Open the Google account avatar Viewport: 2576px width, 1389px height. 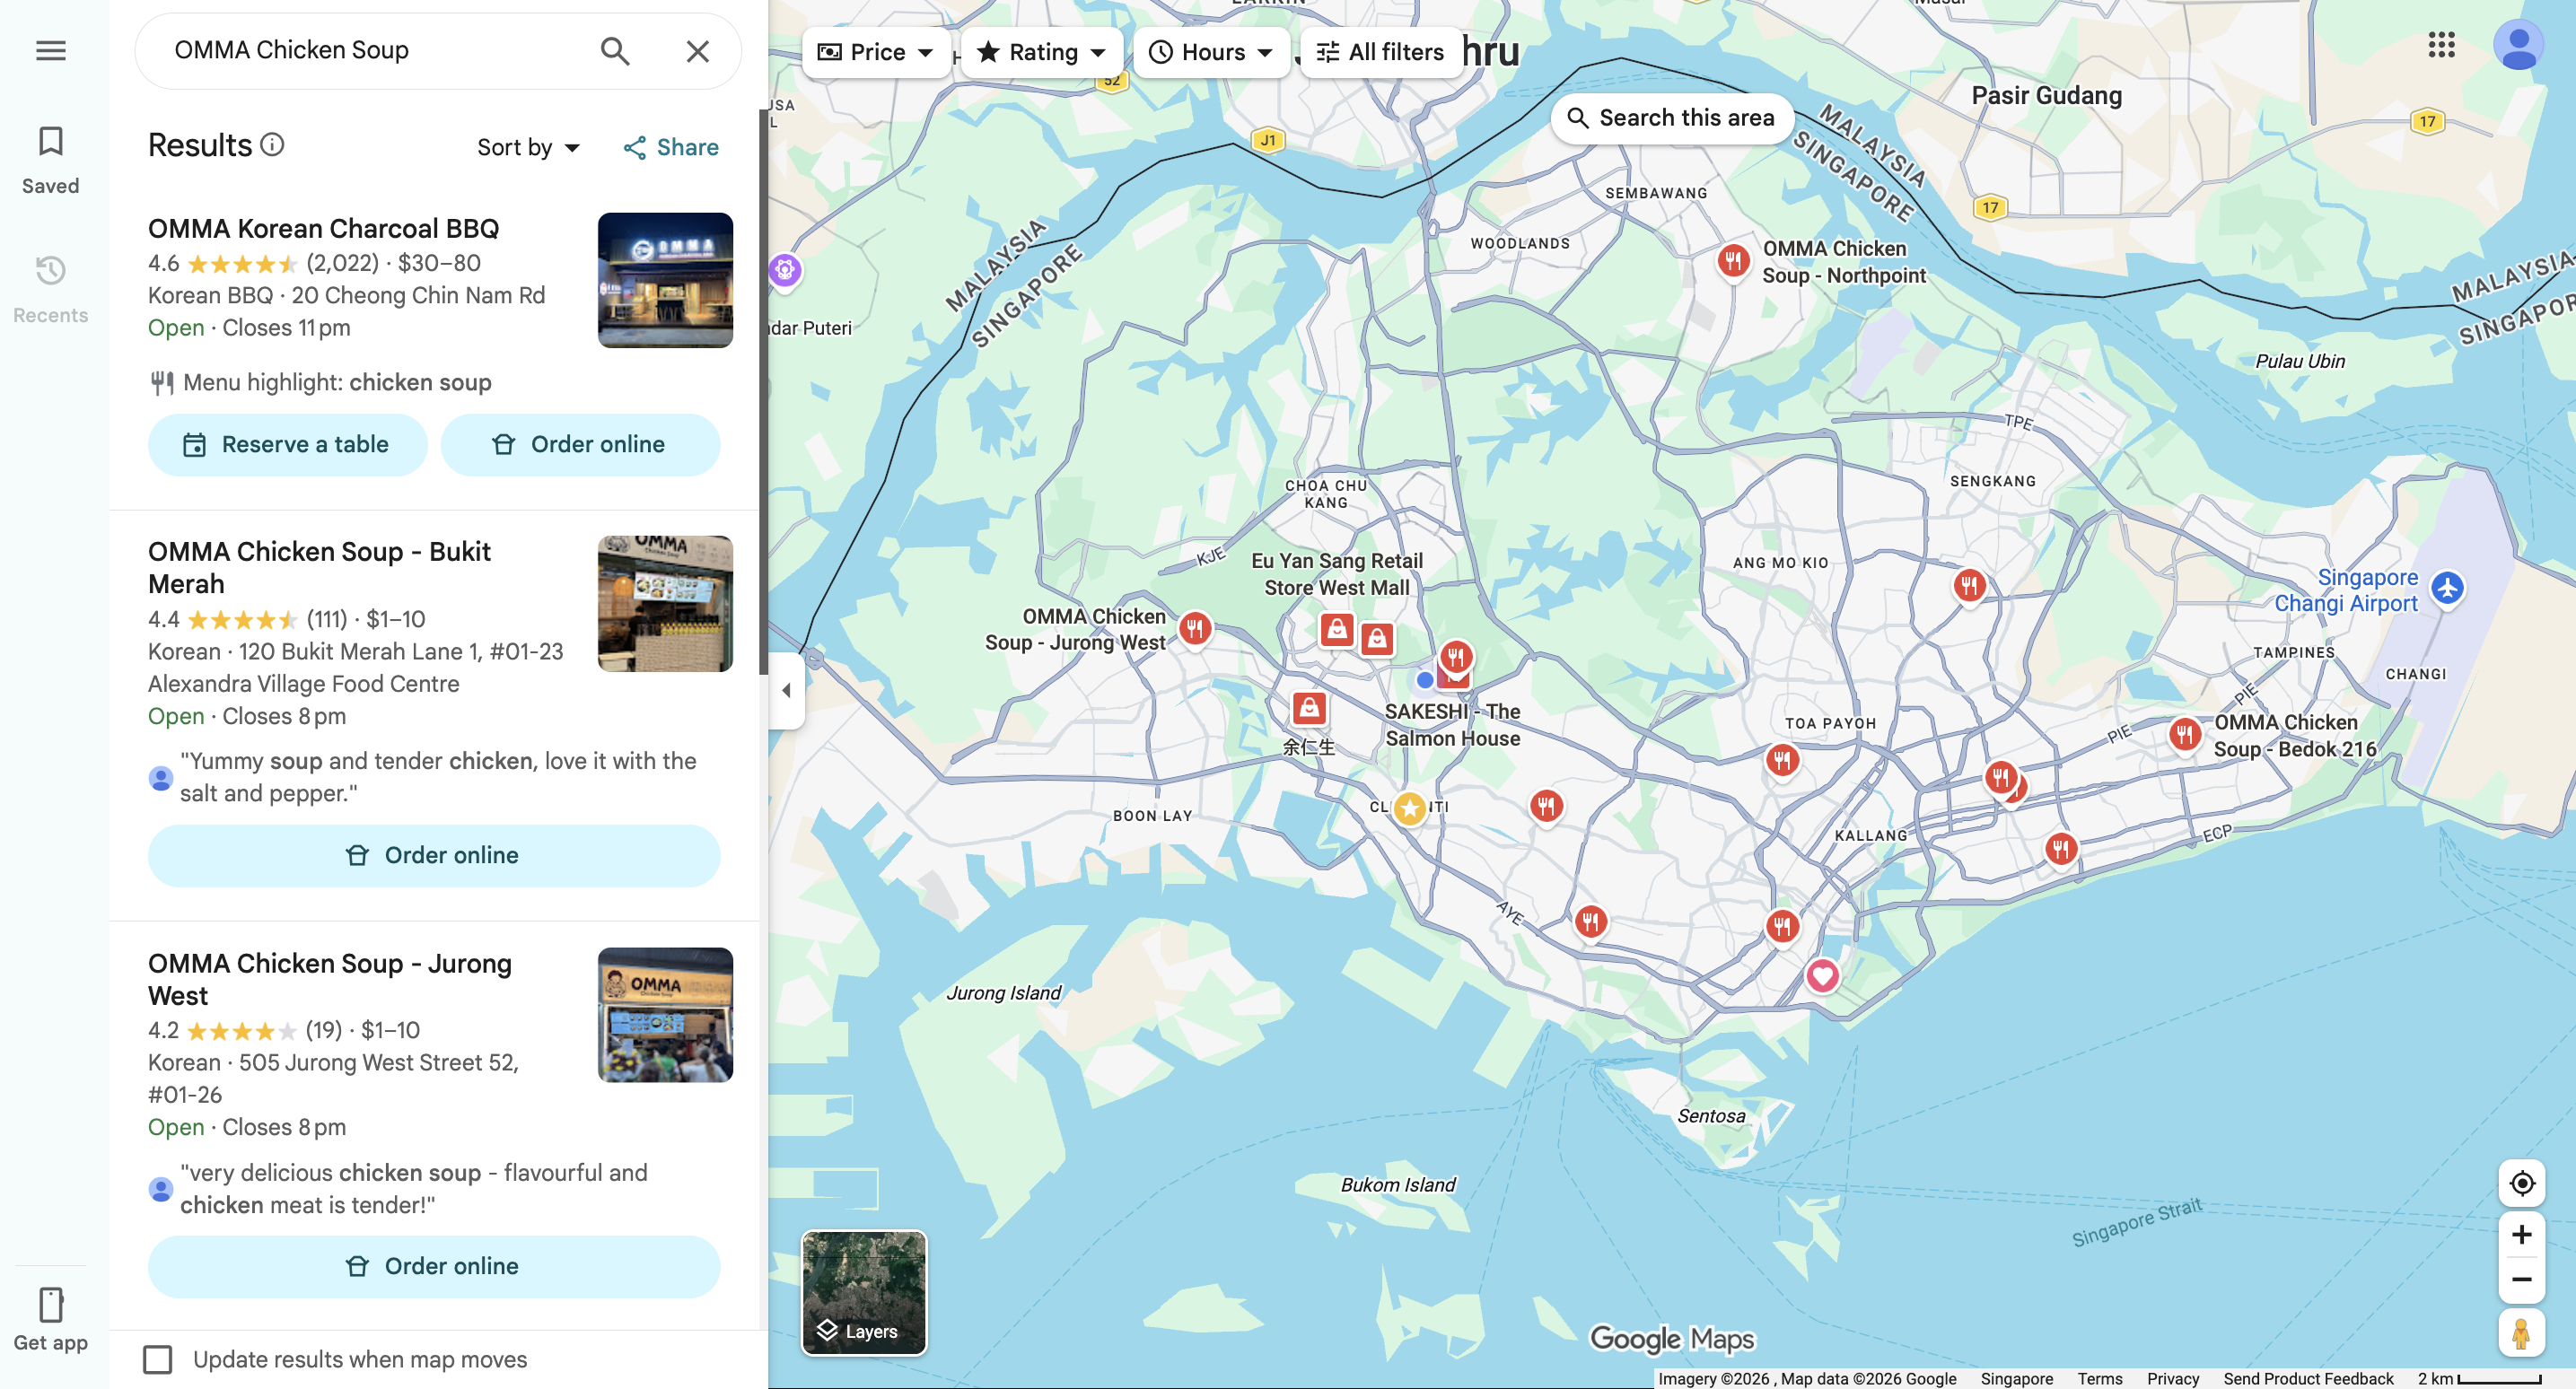tap(2518, 44)
